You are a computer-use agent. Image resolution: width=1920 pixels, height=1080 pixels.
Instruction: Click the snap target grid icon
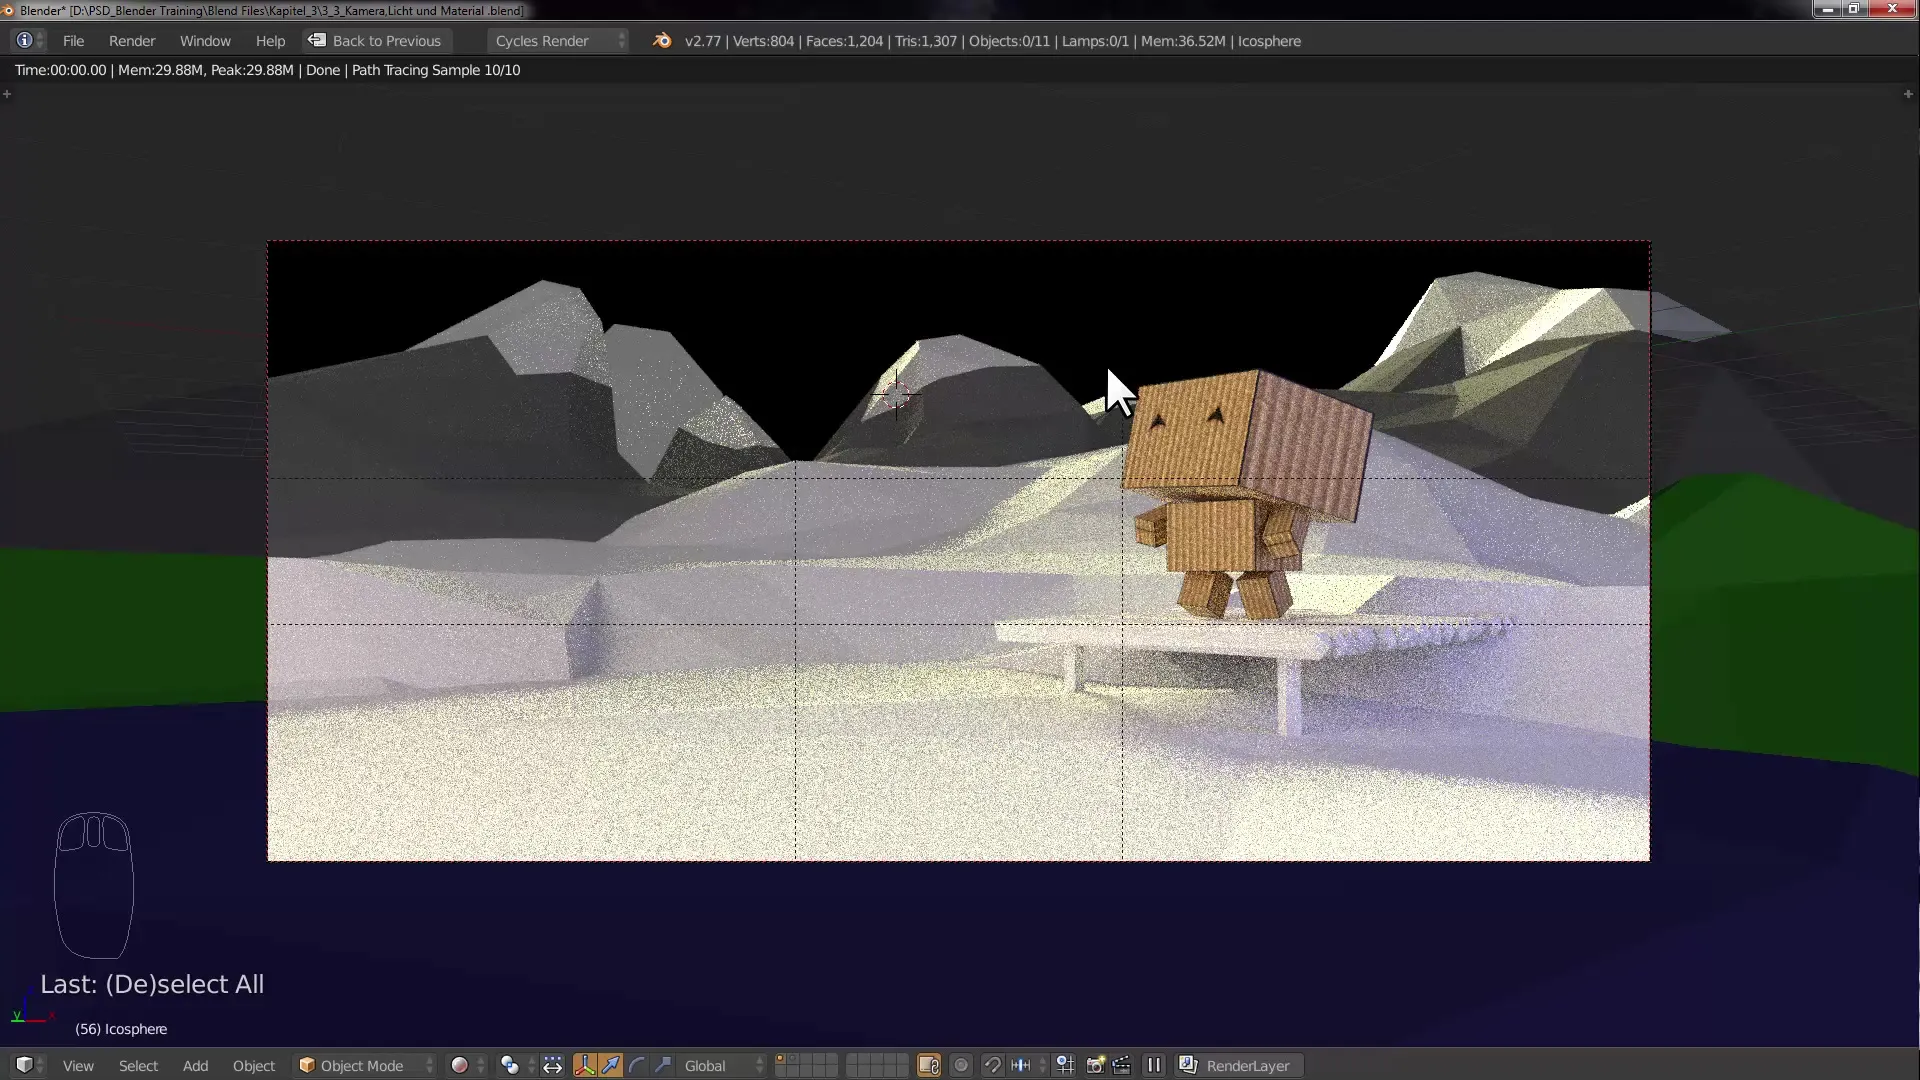1065,1066
